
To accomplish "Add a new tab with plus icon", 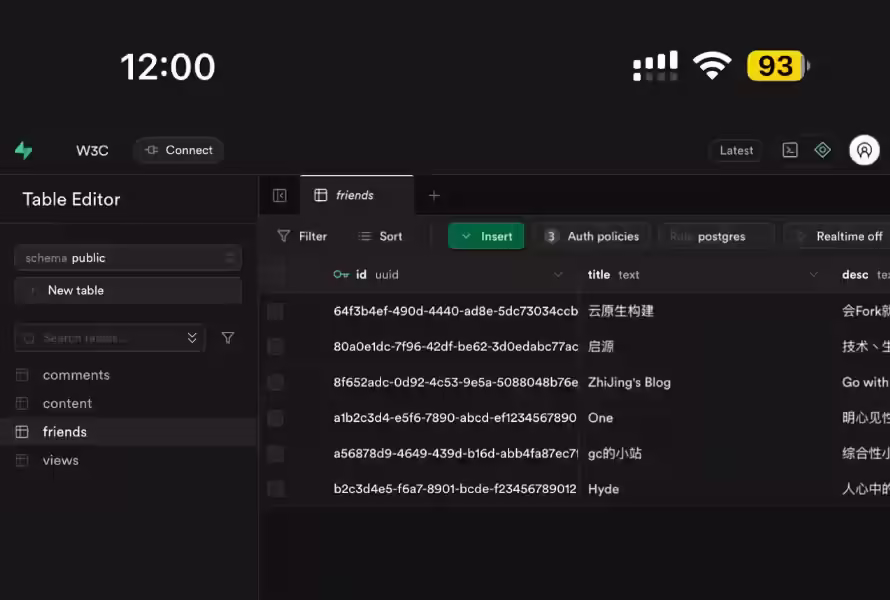I will tap(434, 195).
